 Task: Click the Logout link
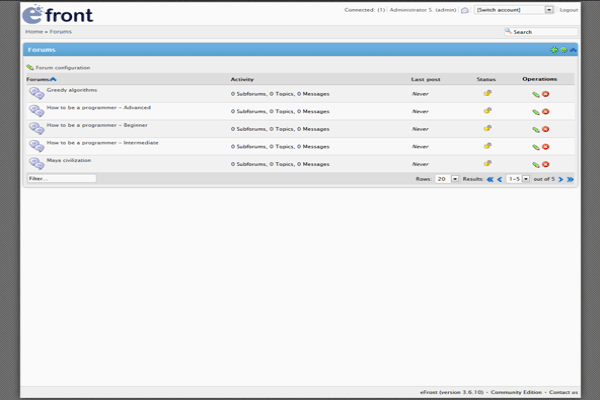pyautogui.click(x=568, y=10)
